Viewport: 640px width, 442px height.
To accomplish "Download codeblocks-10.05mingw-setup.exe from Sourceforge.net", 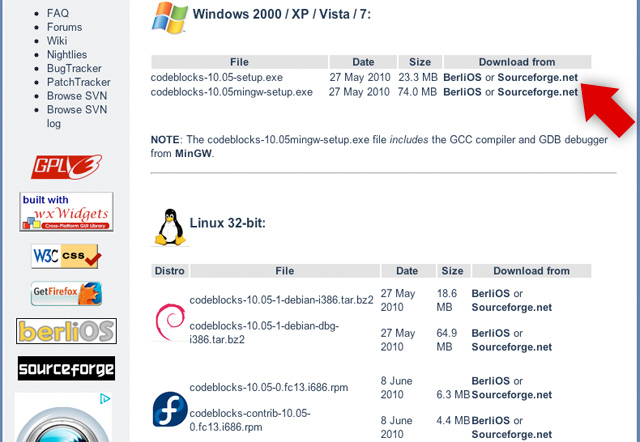I will click(x=538, y=92).
